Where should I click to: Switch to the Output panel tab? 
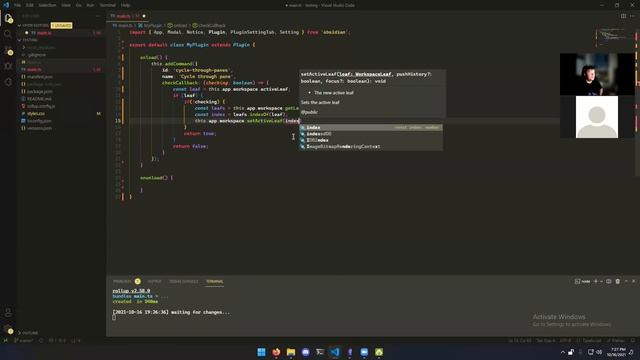tap(154, 281)
